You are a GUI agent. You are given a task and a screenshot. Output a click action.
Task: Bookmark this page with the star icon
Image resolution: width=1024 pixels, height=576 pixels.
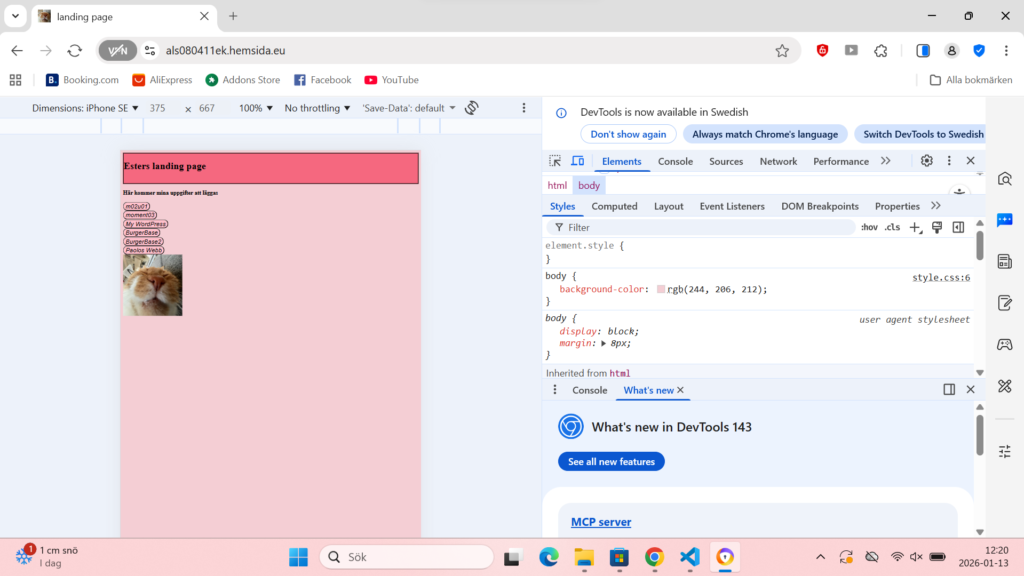click(782, 51)
